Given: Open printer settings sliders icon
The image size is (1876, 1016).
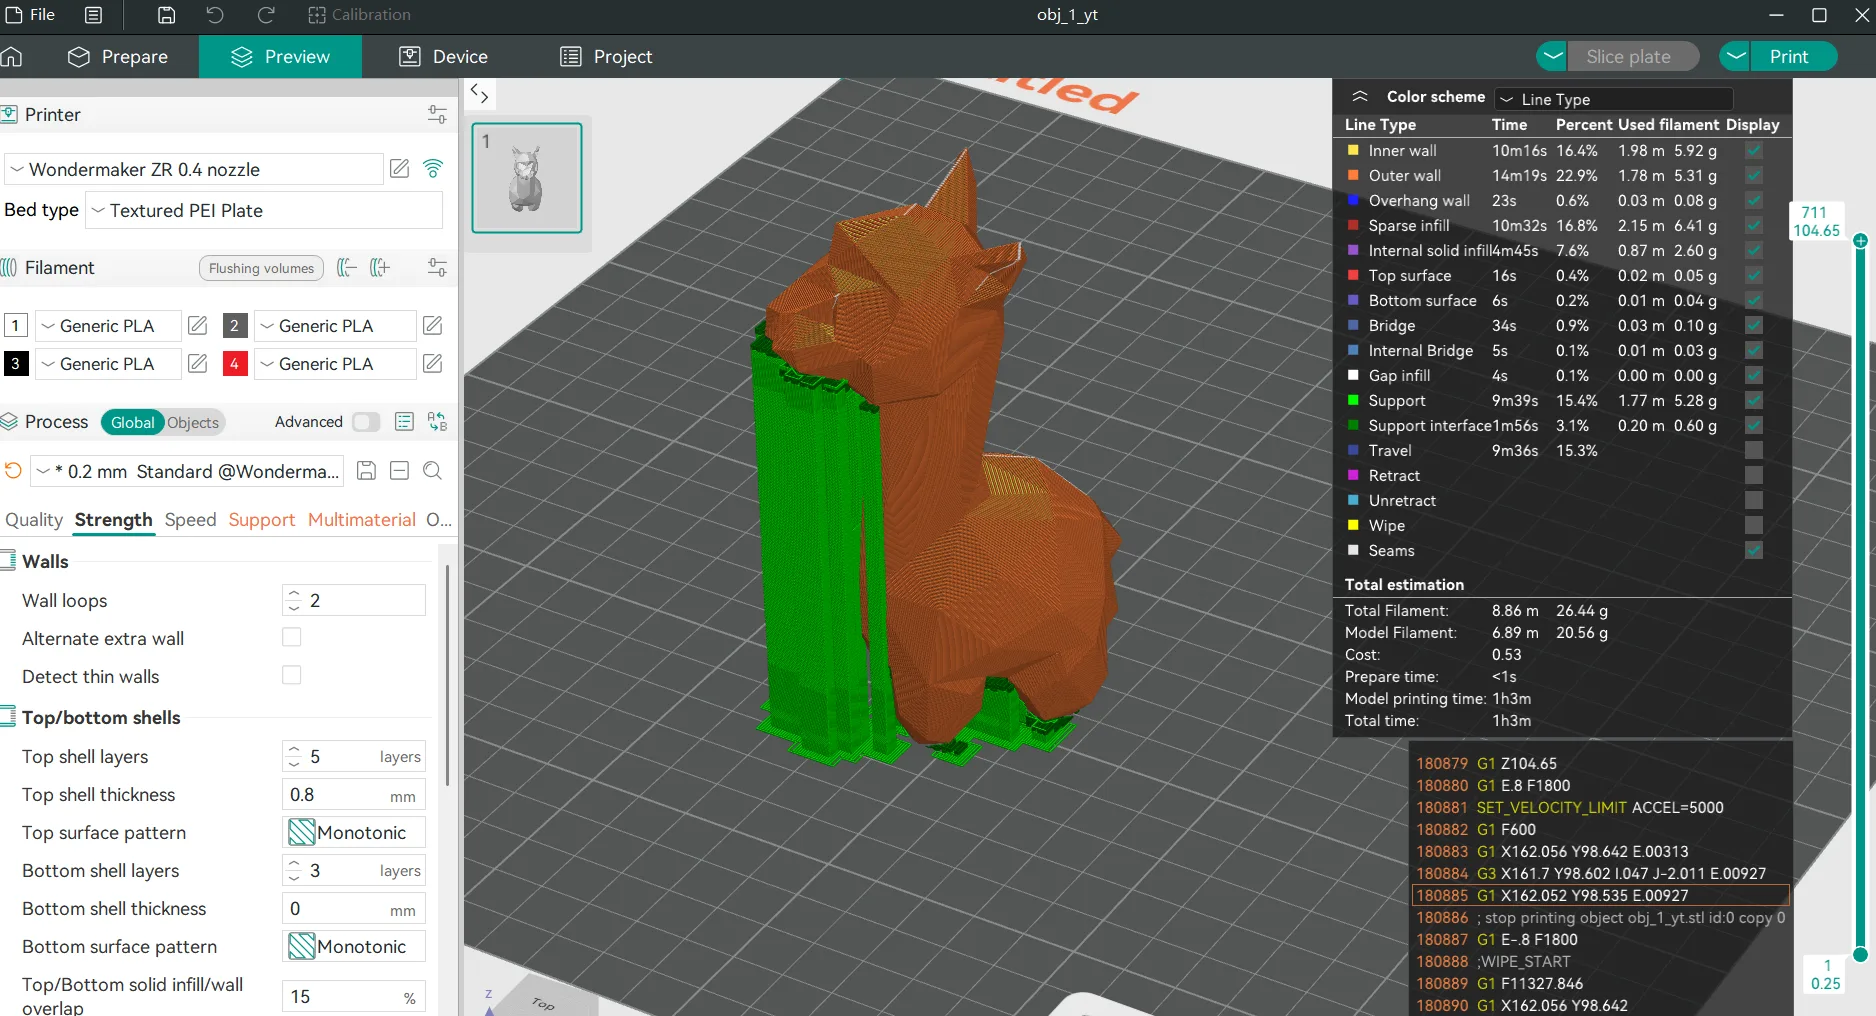Looking at the screenshot, I should click(437, 115).
